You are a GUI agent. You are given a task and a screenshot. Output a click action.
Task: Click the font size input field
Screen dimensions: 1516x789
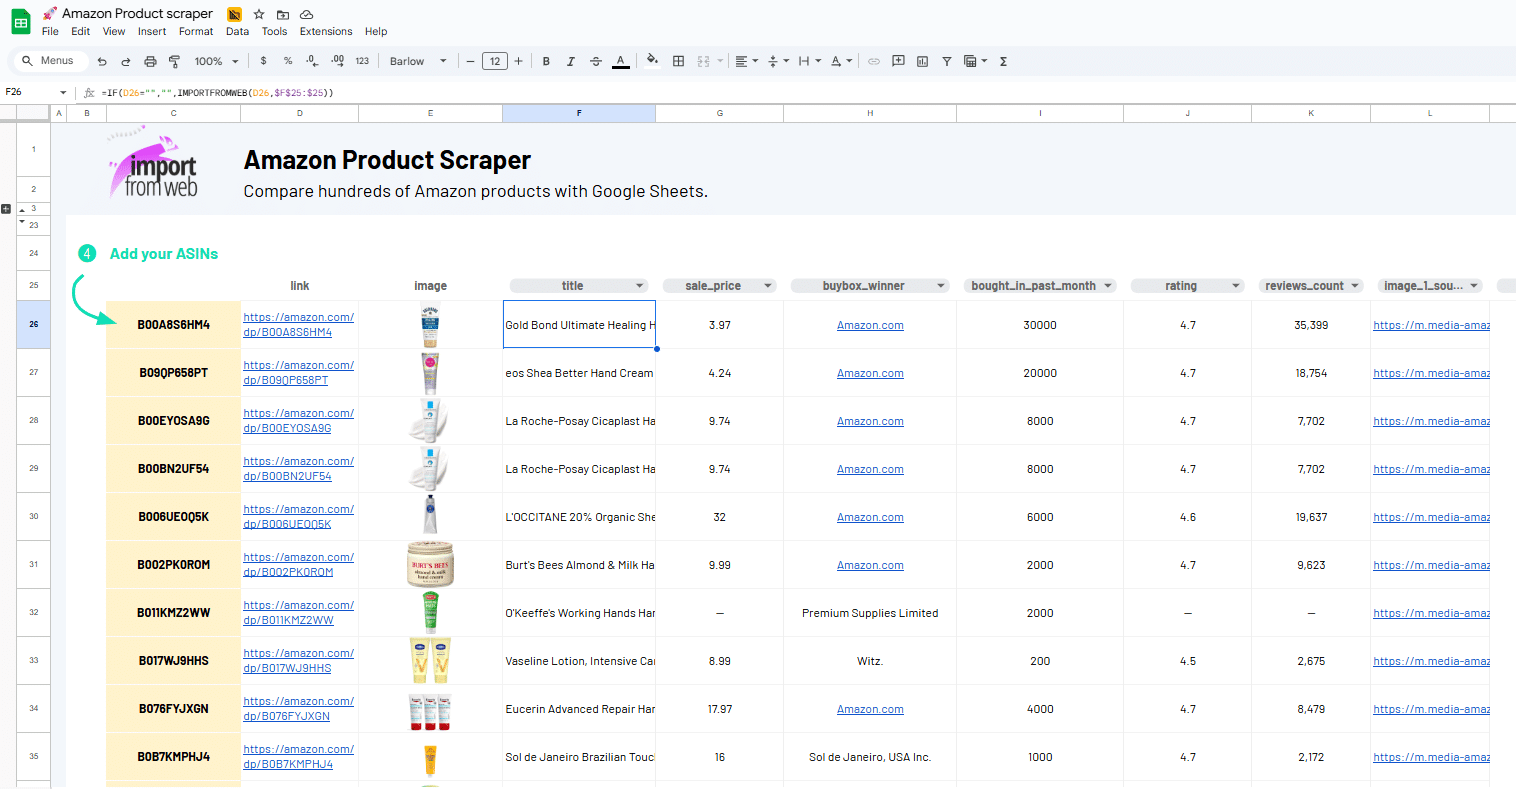[494, 61]
